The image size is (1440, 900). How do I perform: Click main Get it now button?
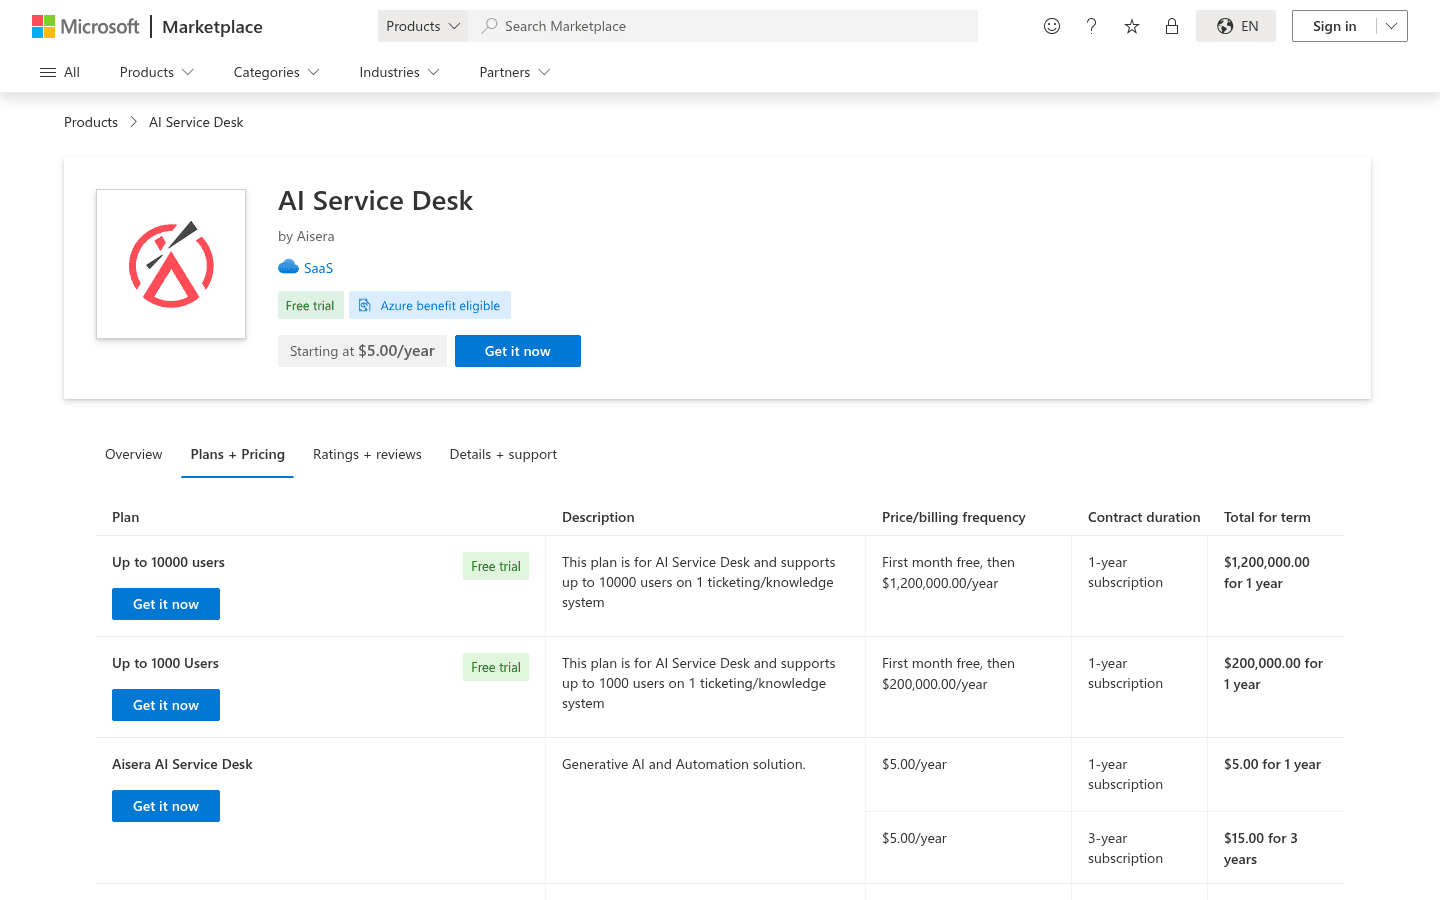pos(518,351)
